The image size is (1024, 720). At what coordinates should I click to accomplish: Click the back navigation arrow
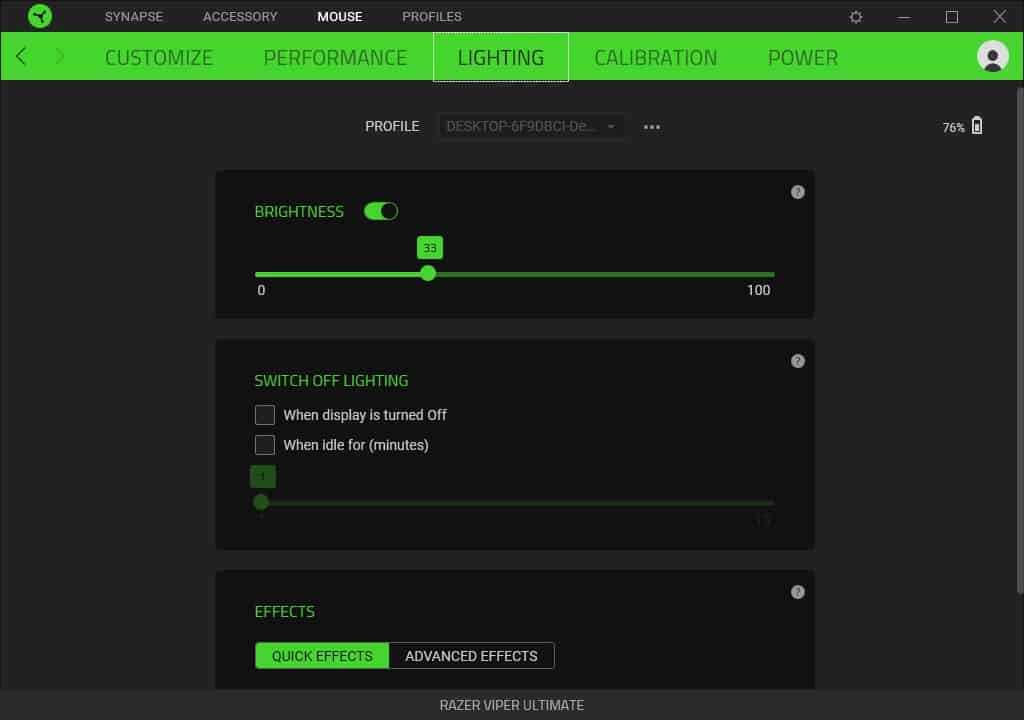[x=20, y=56]
